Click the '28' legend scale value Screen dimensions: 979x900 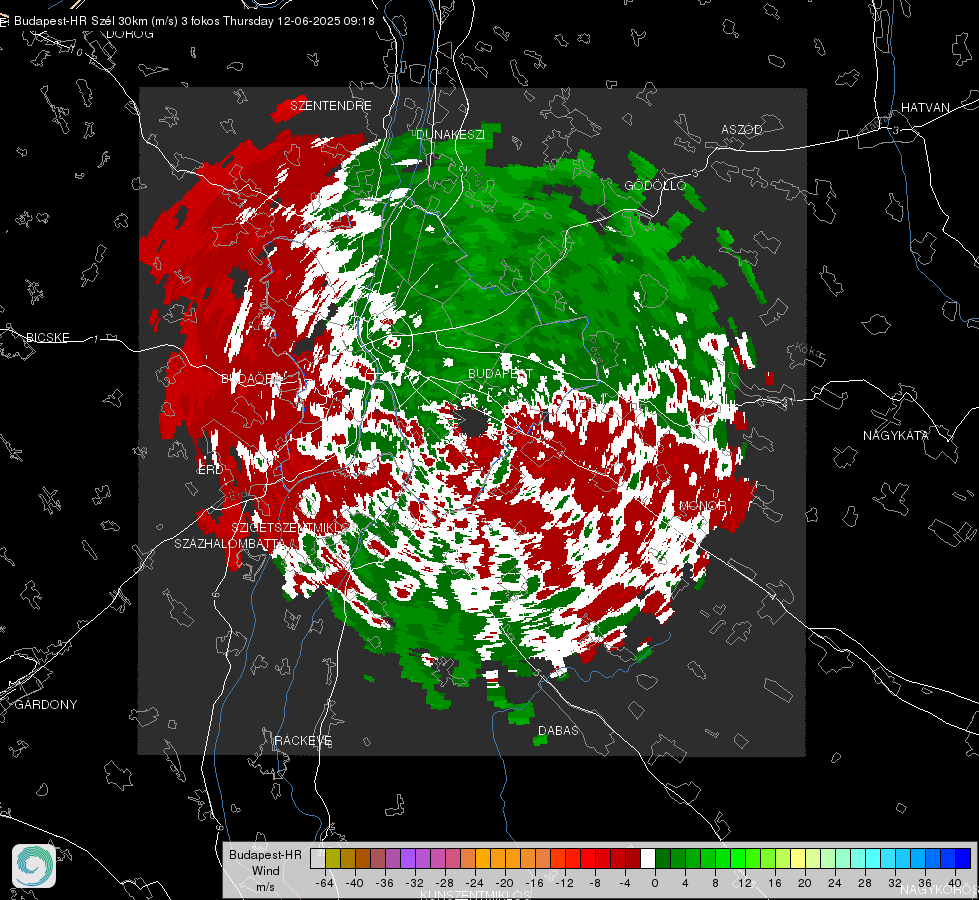[865, 883]
